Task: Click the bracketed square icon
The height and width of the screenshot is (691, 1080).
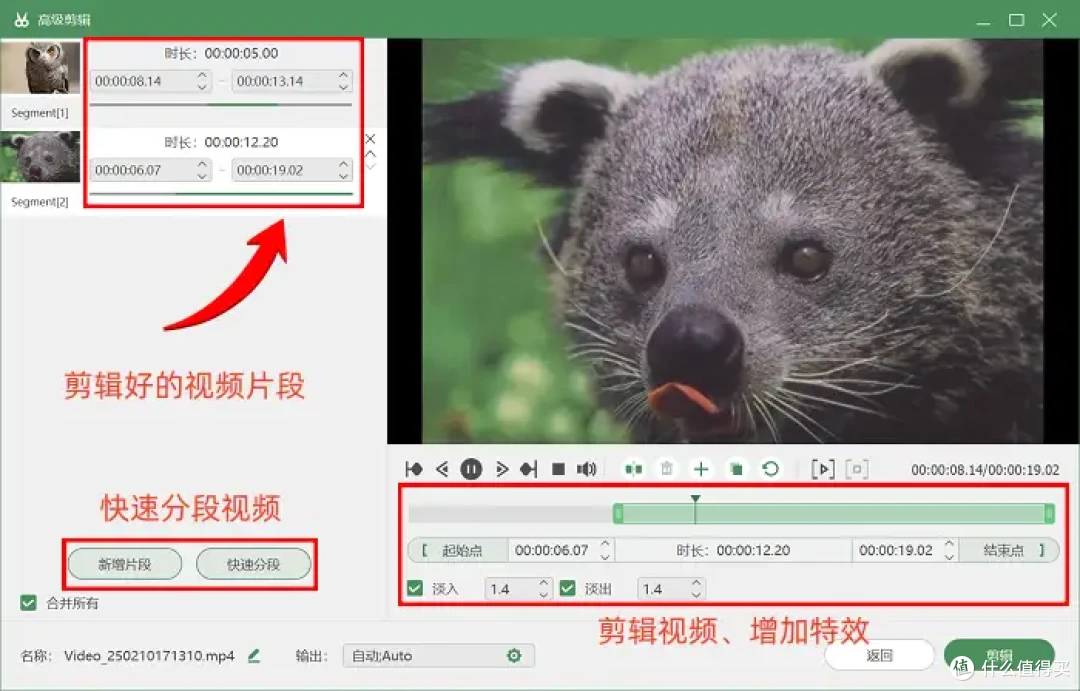Action: tap(857, 469)
